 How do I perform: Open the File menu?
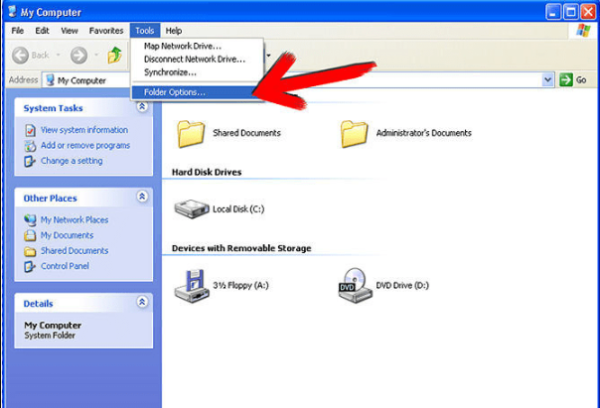point(17,31)
